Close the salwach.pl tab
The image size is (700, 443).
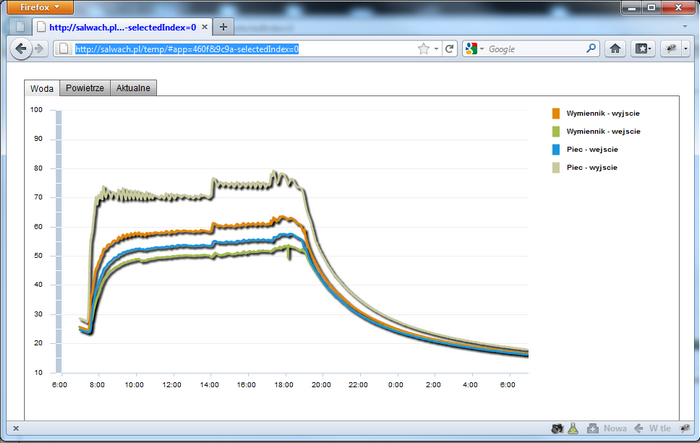(204, 27)
